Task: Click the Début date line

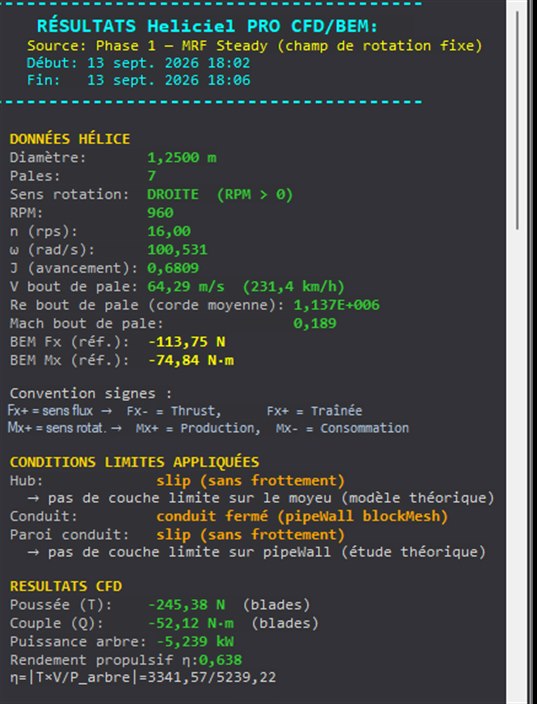Action: tap(138, 63)
